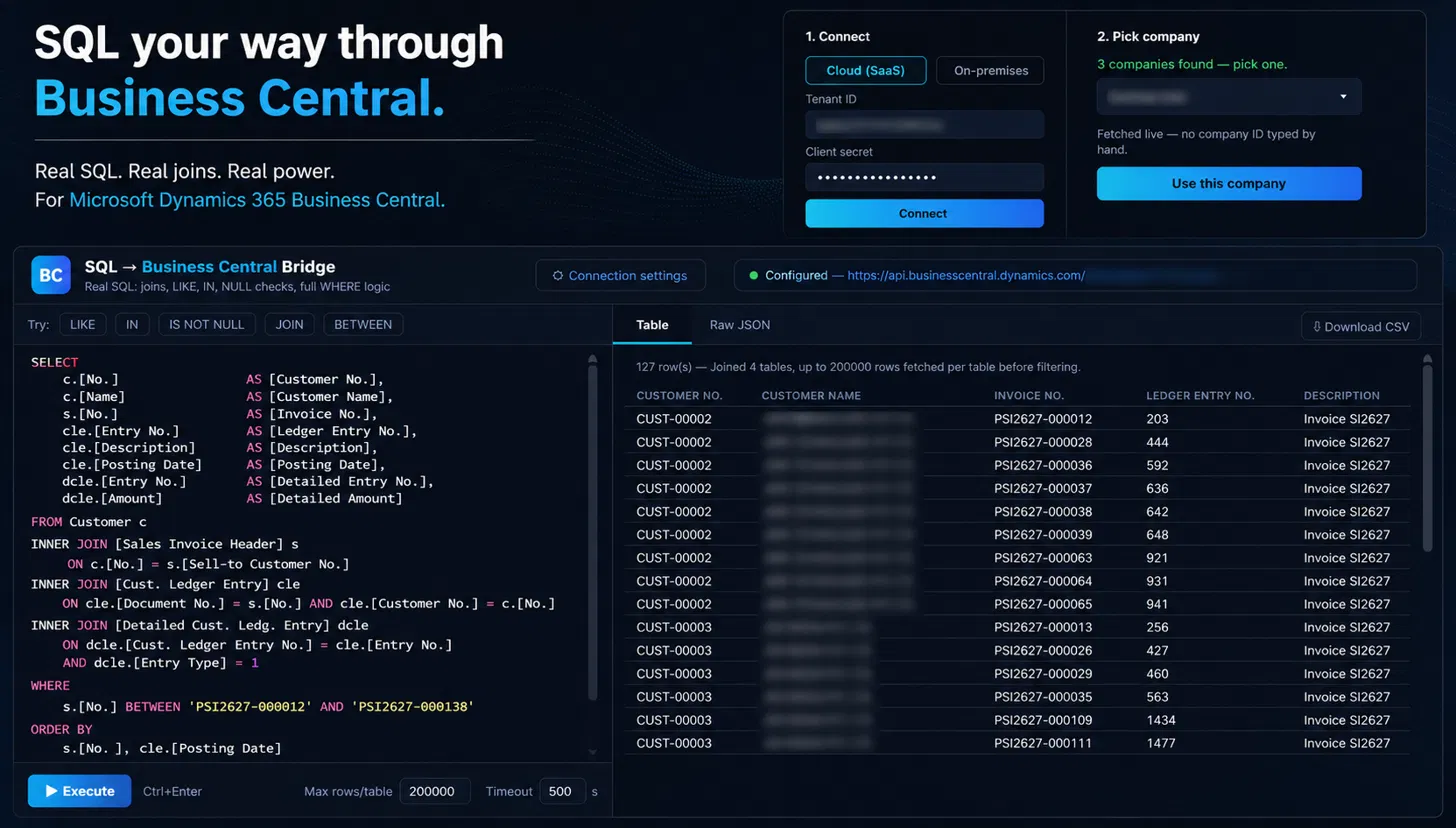Select On-premises connection type
Viewport: 1456px width, 828px height.
point(990,70)
